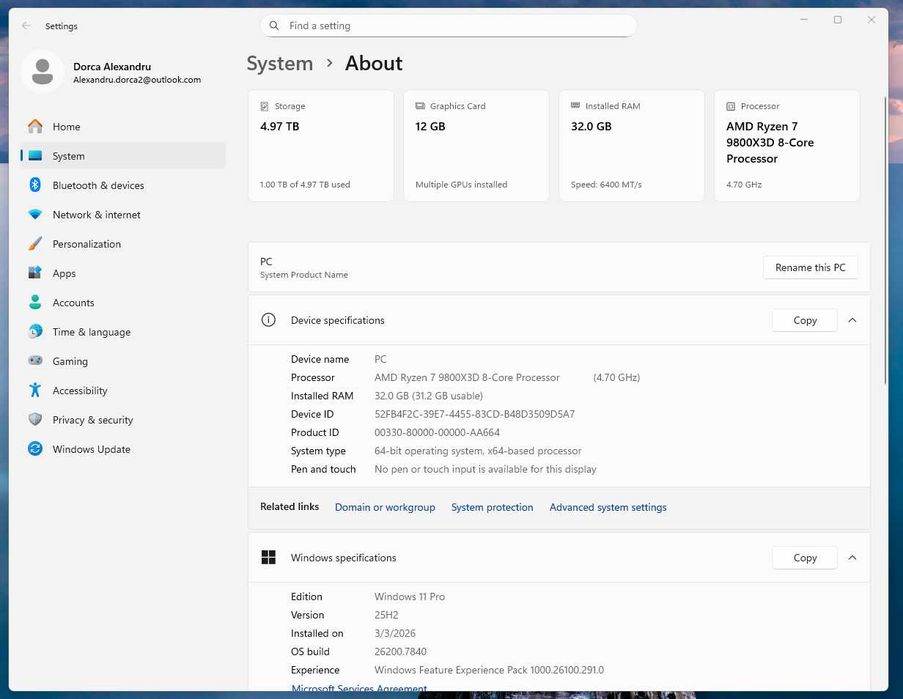This screenshot has height=699, width=903.
Task: Open the Domain or workgroup link
Action: tap(385, 508)
